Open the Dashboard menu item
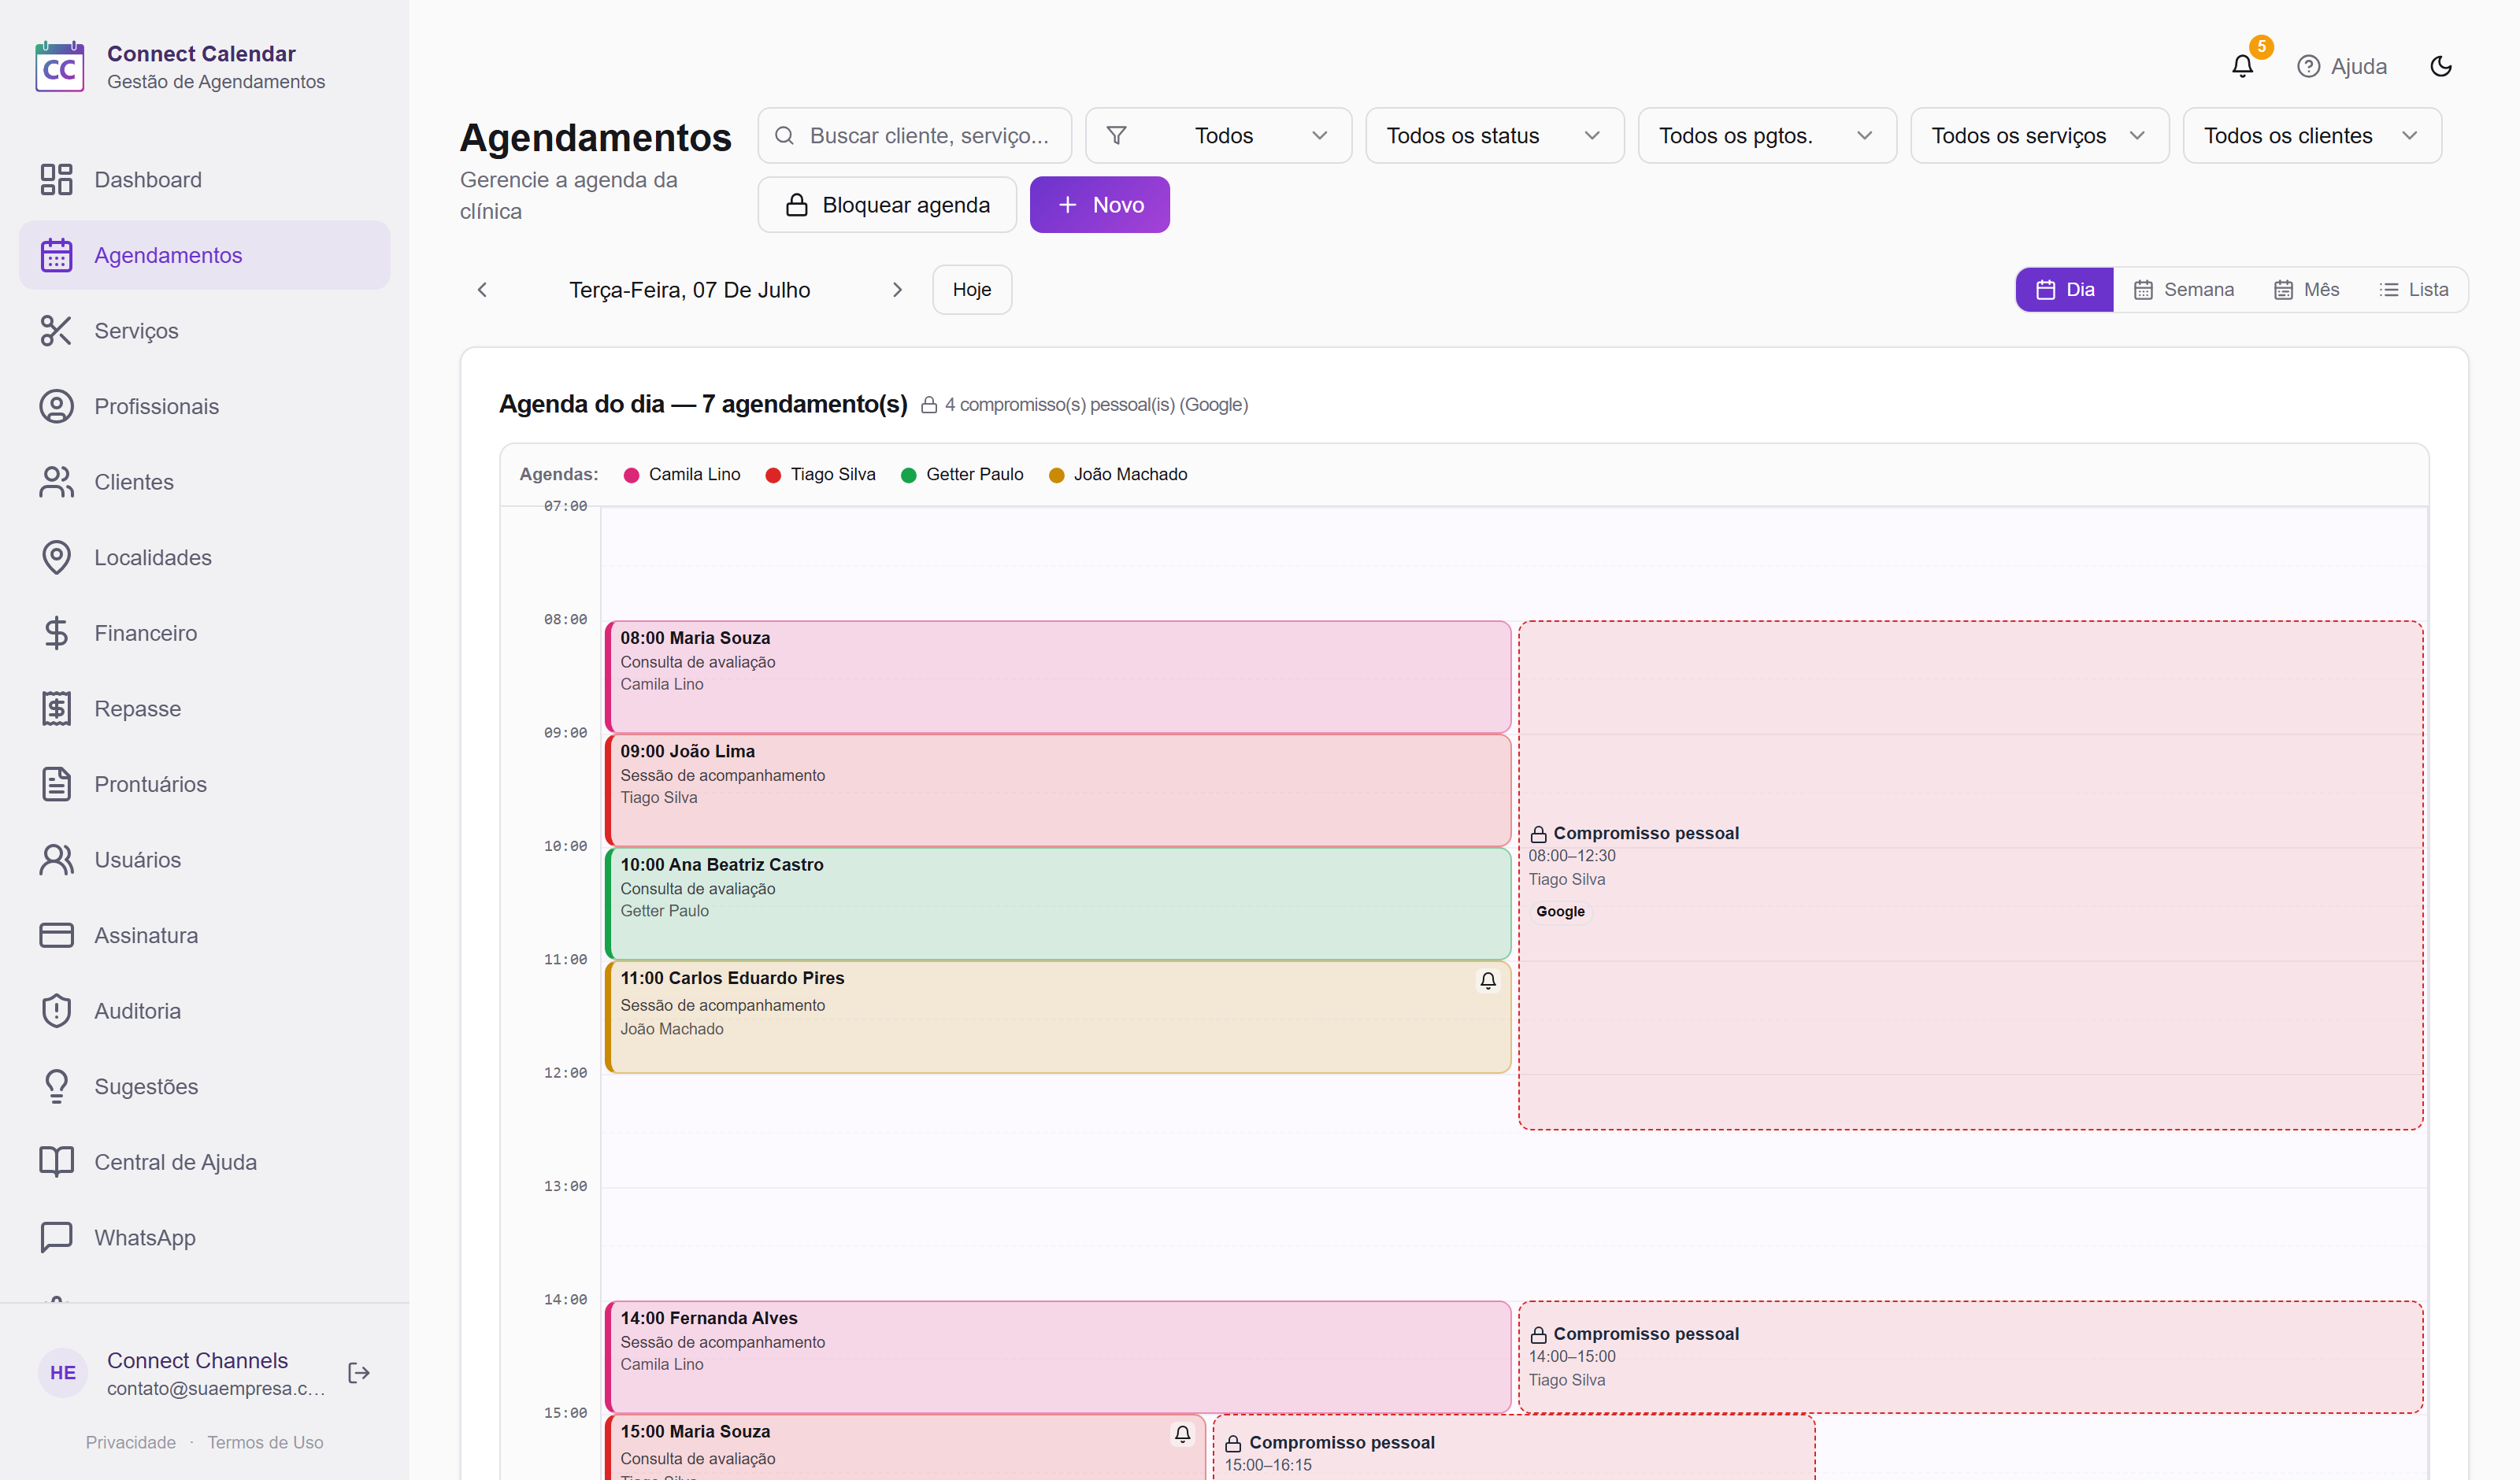Image resolution: width=2520 pixels, height=1480 pixels. click(204, 180)
